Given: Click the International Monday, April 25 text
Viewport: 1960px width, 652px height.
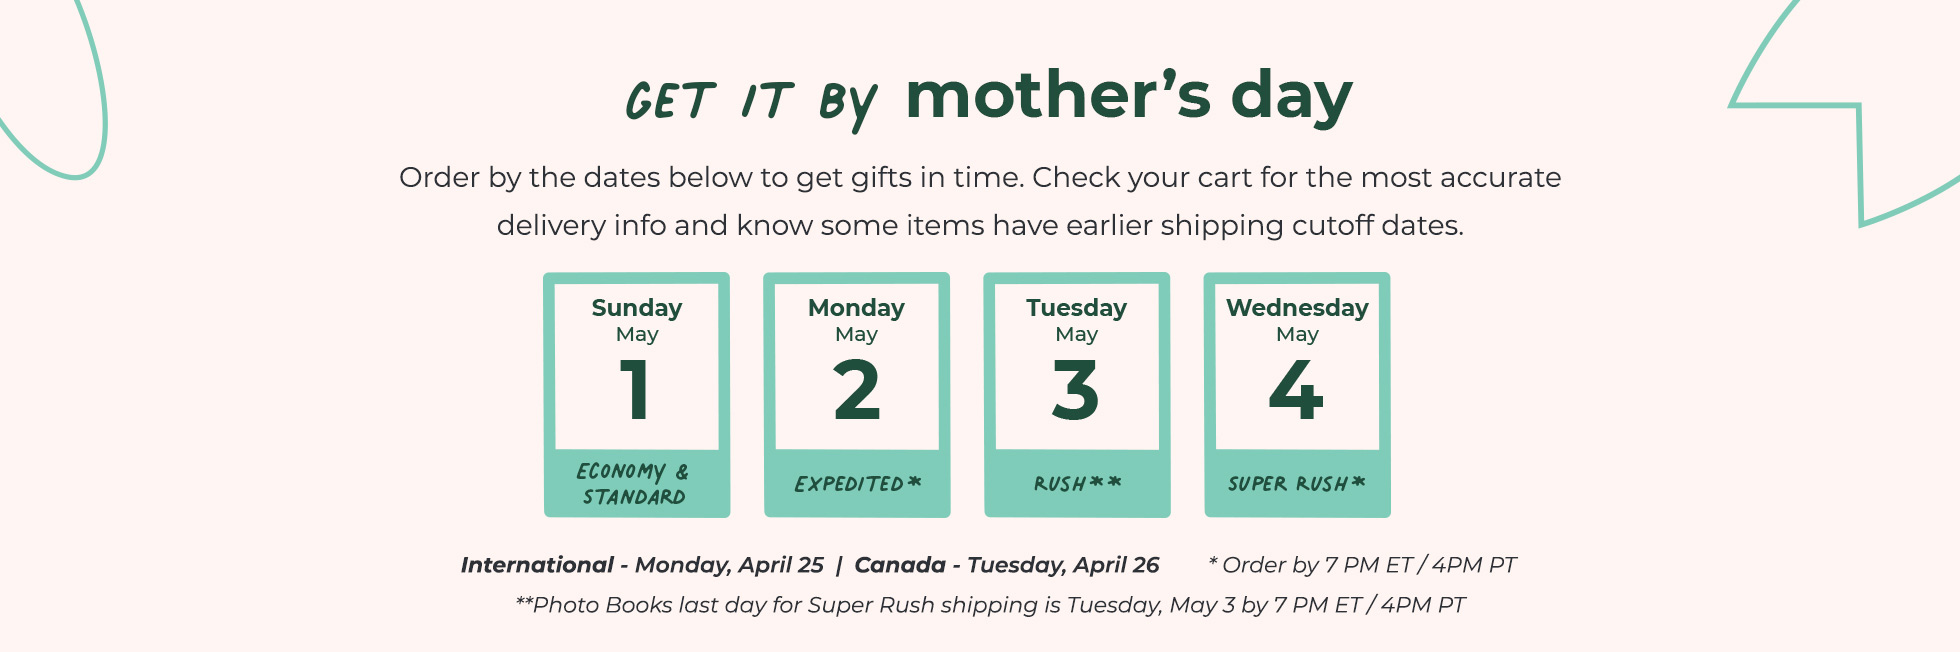Looking at the screenshot, I should (642, 565).
